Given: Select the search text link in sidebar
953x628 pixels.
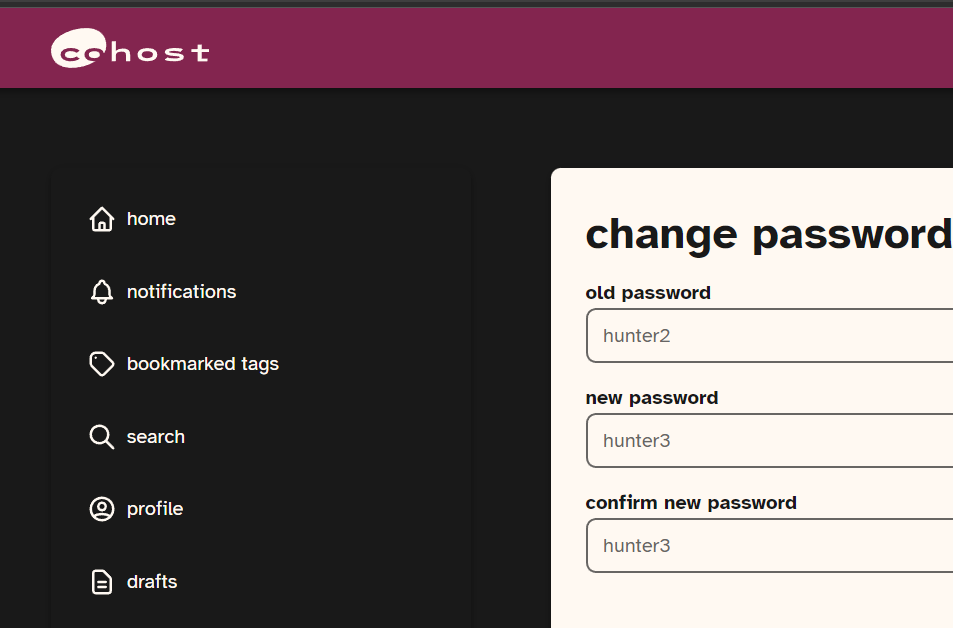Looking at the screenshot, I should tap(155, 437).
